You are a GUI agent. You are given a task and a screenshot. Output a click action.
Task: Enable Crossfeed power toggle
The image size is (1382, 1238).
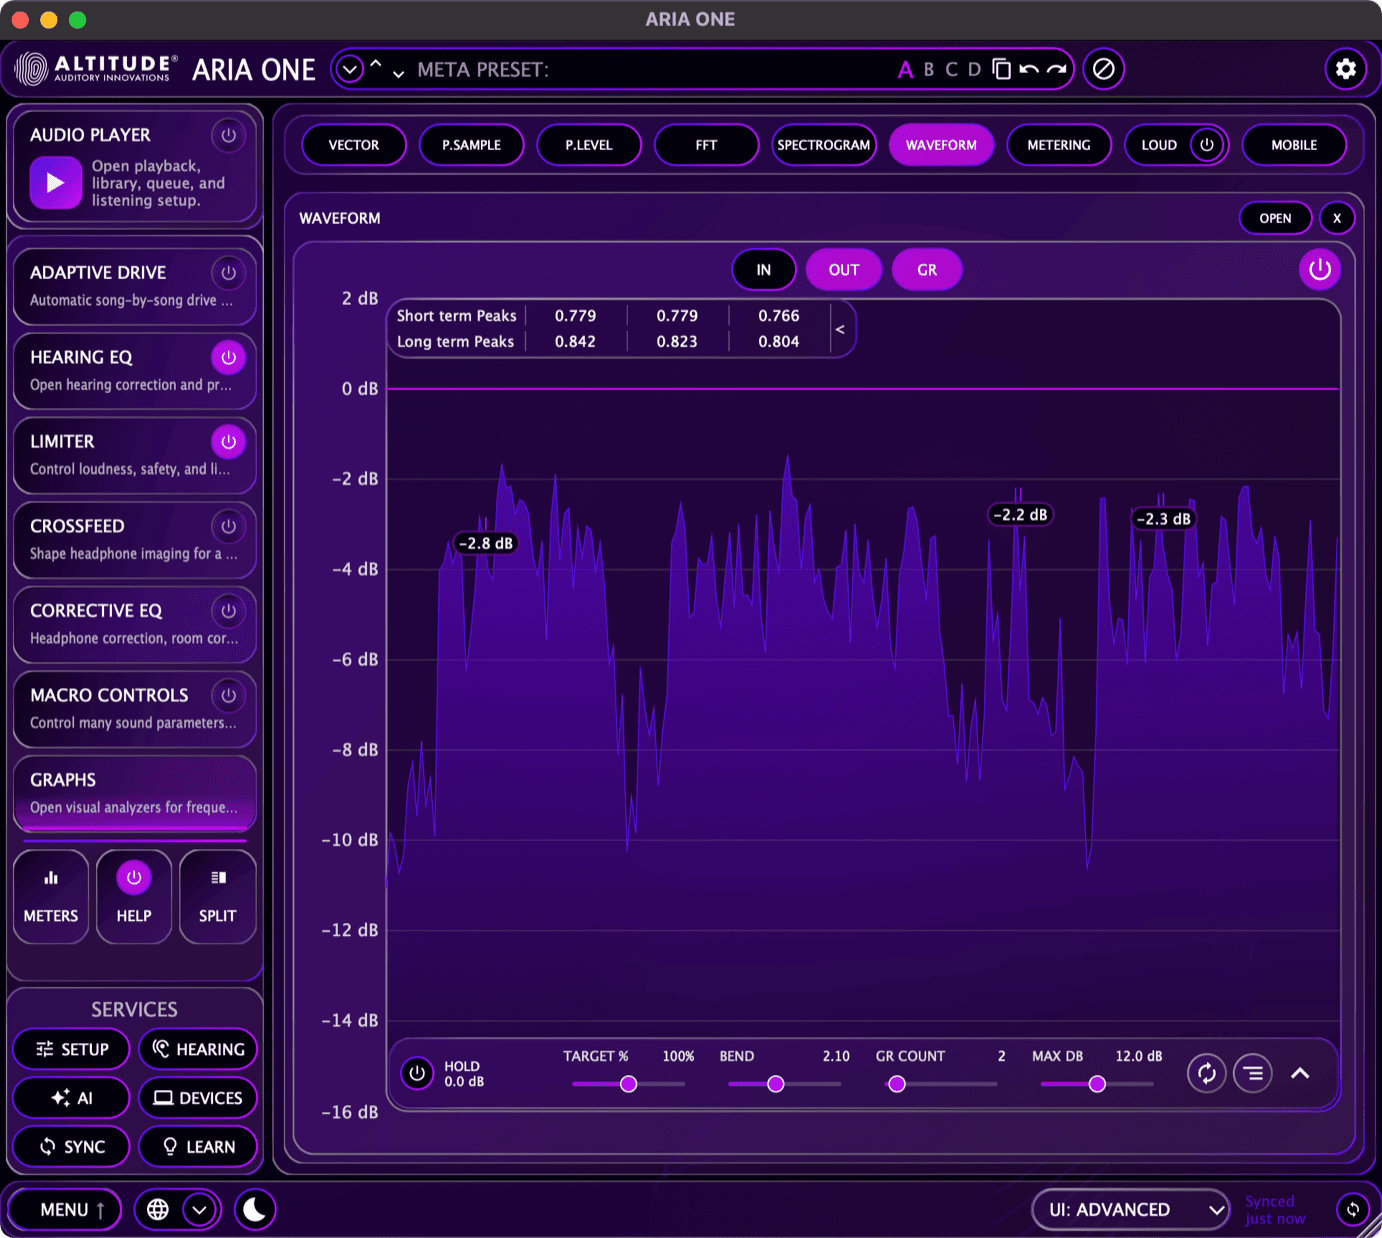pos(229,526)
